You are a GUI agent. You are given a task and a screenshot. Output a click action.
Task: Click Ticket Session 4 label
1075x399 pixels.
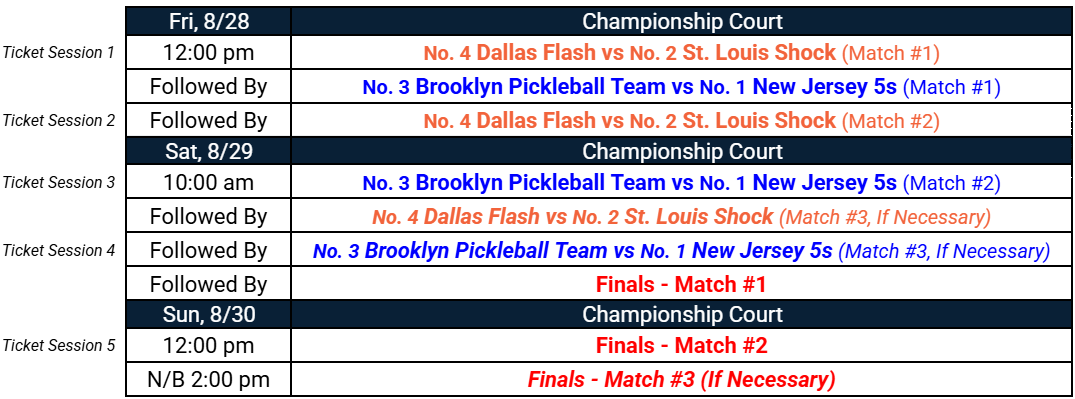58,251
